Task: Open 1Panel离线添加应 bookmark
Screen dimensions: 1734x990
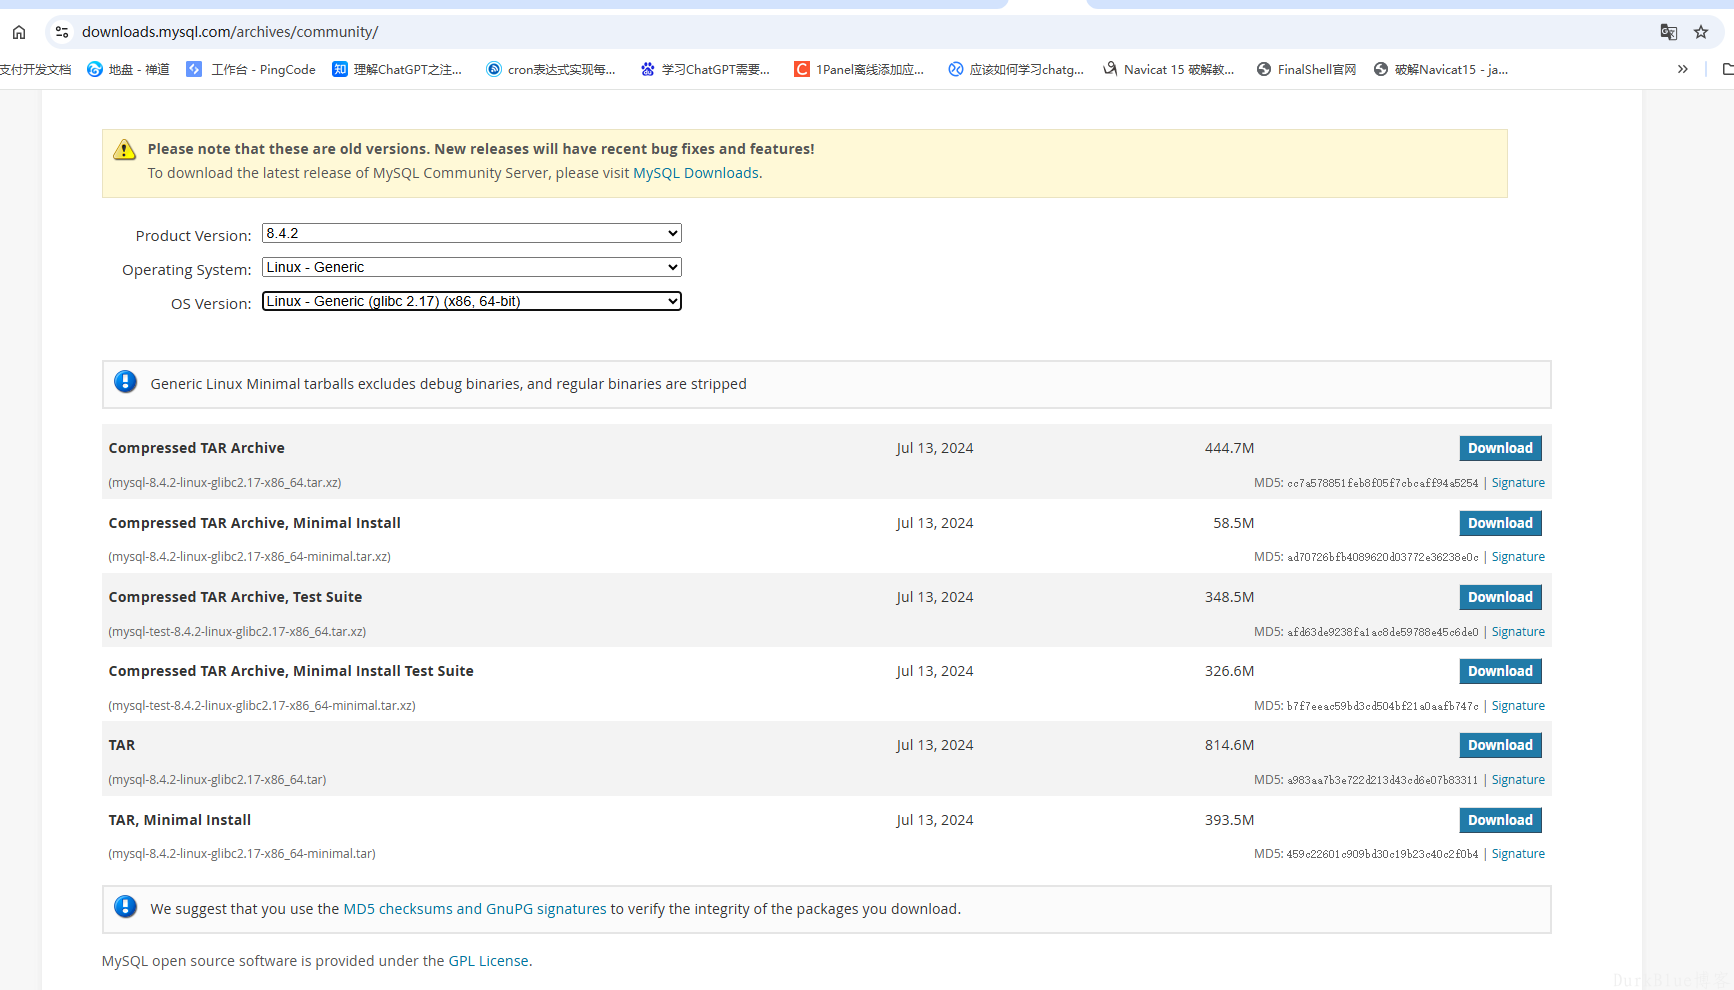Action: coord(859,69)
